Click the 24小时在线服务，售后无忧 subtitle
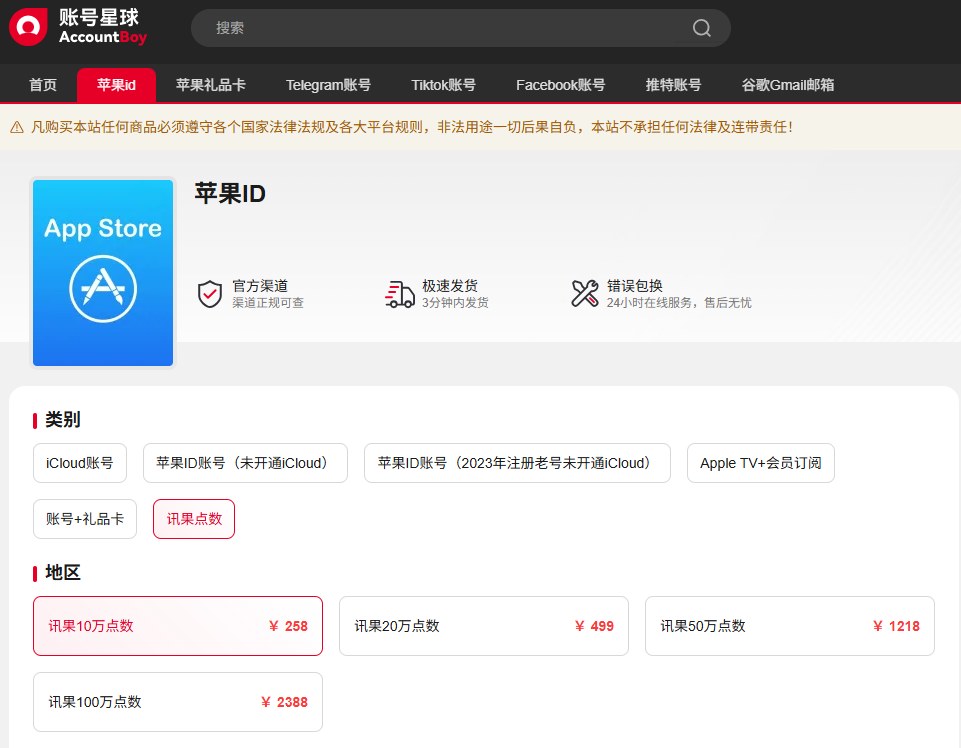The width and height of the screenshot is (961, 748). click(679, 303)
